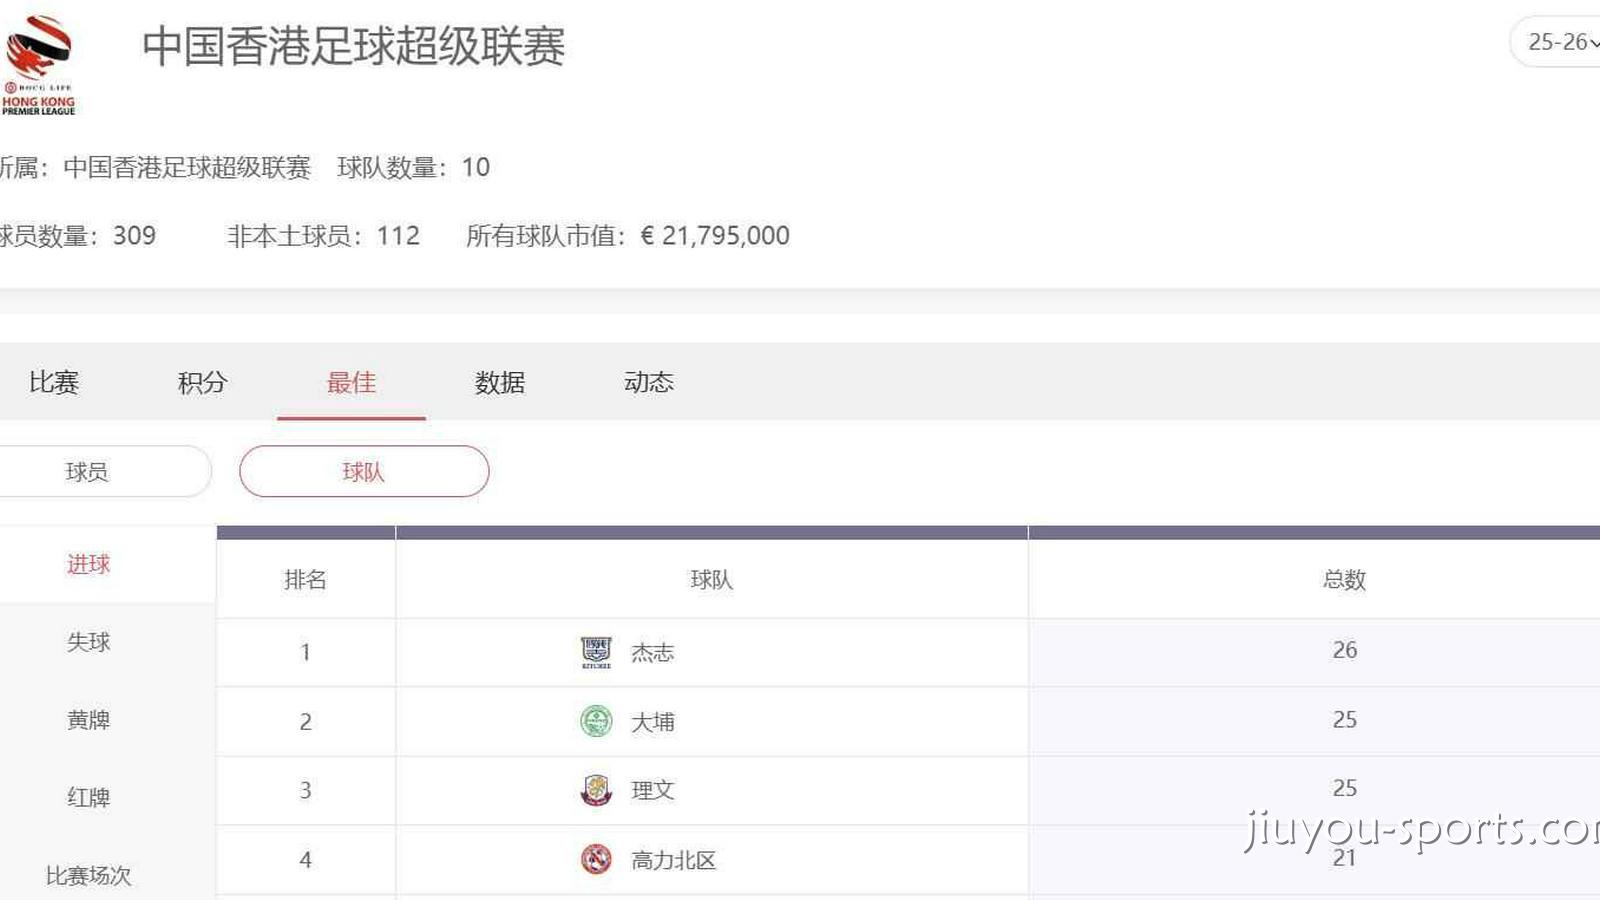Screen dimensions: 1600x900
Task: Switch to the 比赛 tab
Action: (54, 382)
